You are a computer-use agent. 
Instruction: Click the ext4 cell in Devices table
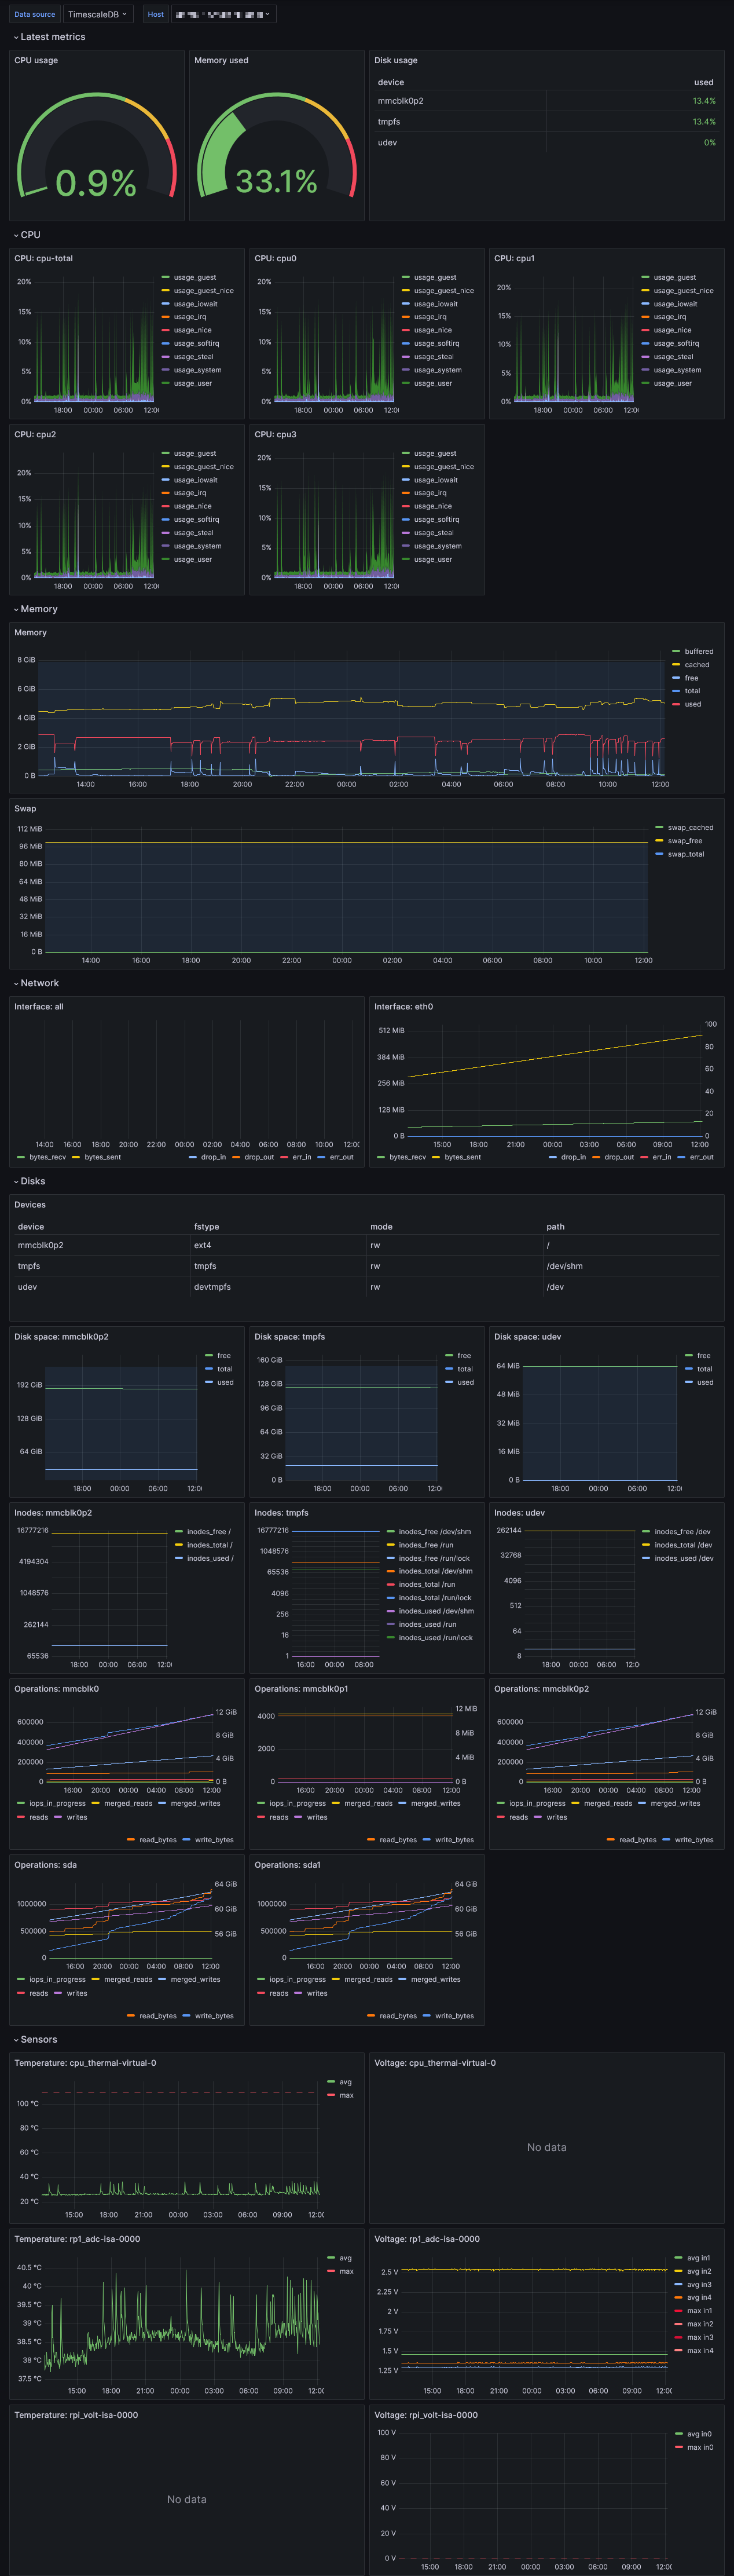pos(202,1245)
